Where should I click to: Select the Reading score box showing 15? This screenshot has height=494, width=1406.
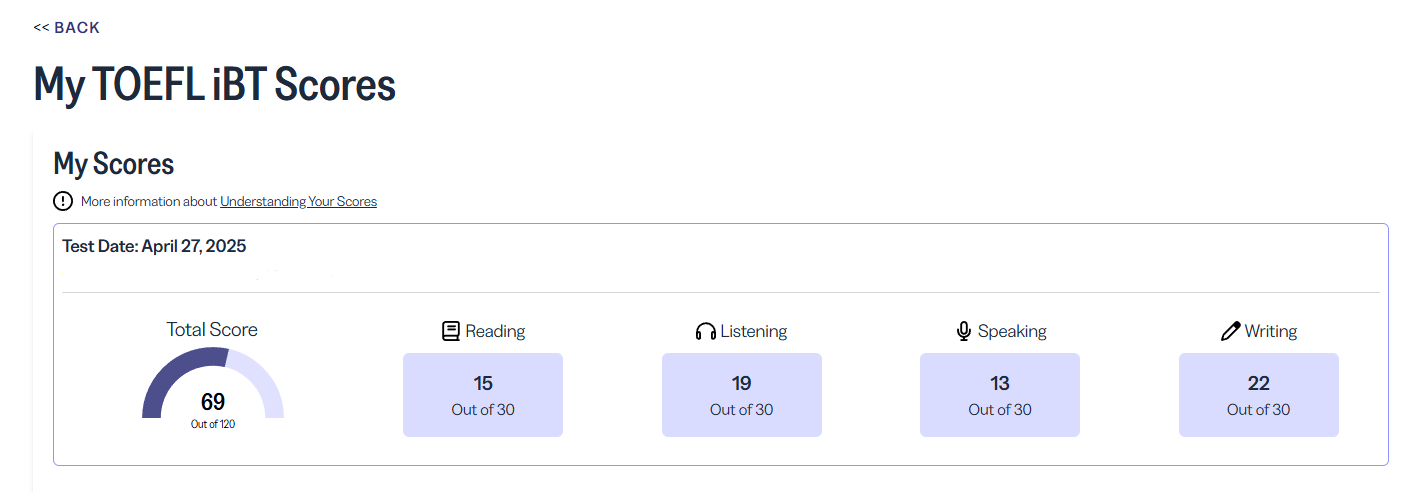483,395
